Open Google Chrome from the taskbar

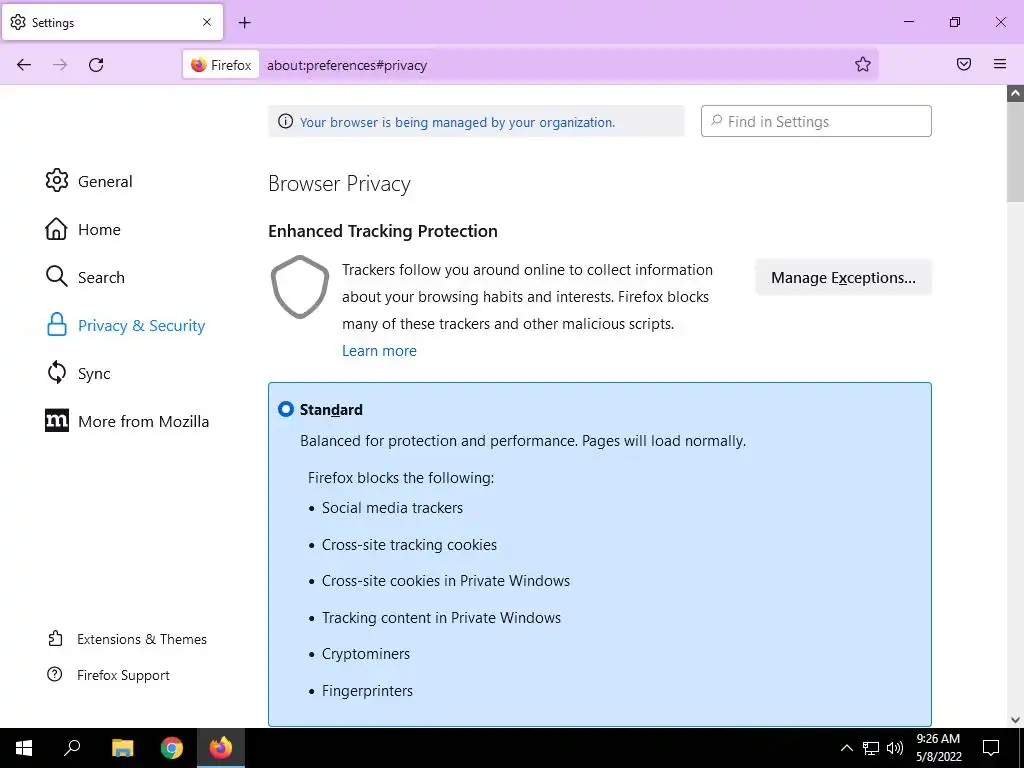pos(172,748)
